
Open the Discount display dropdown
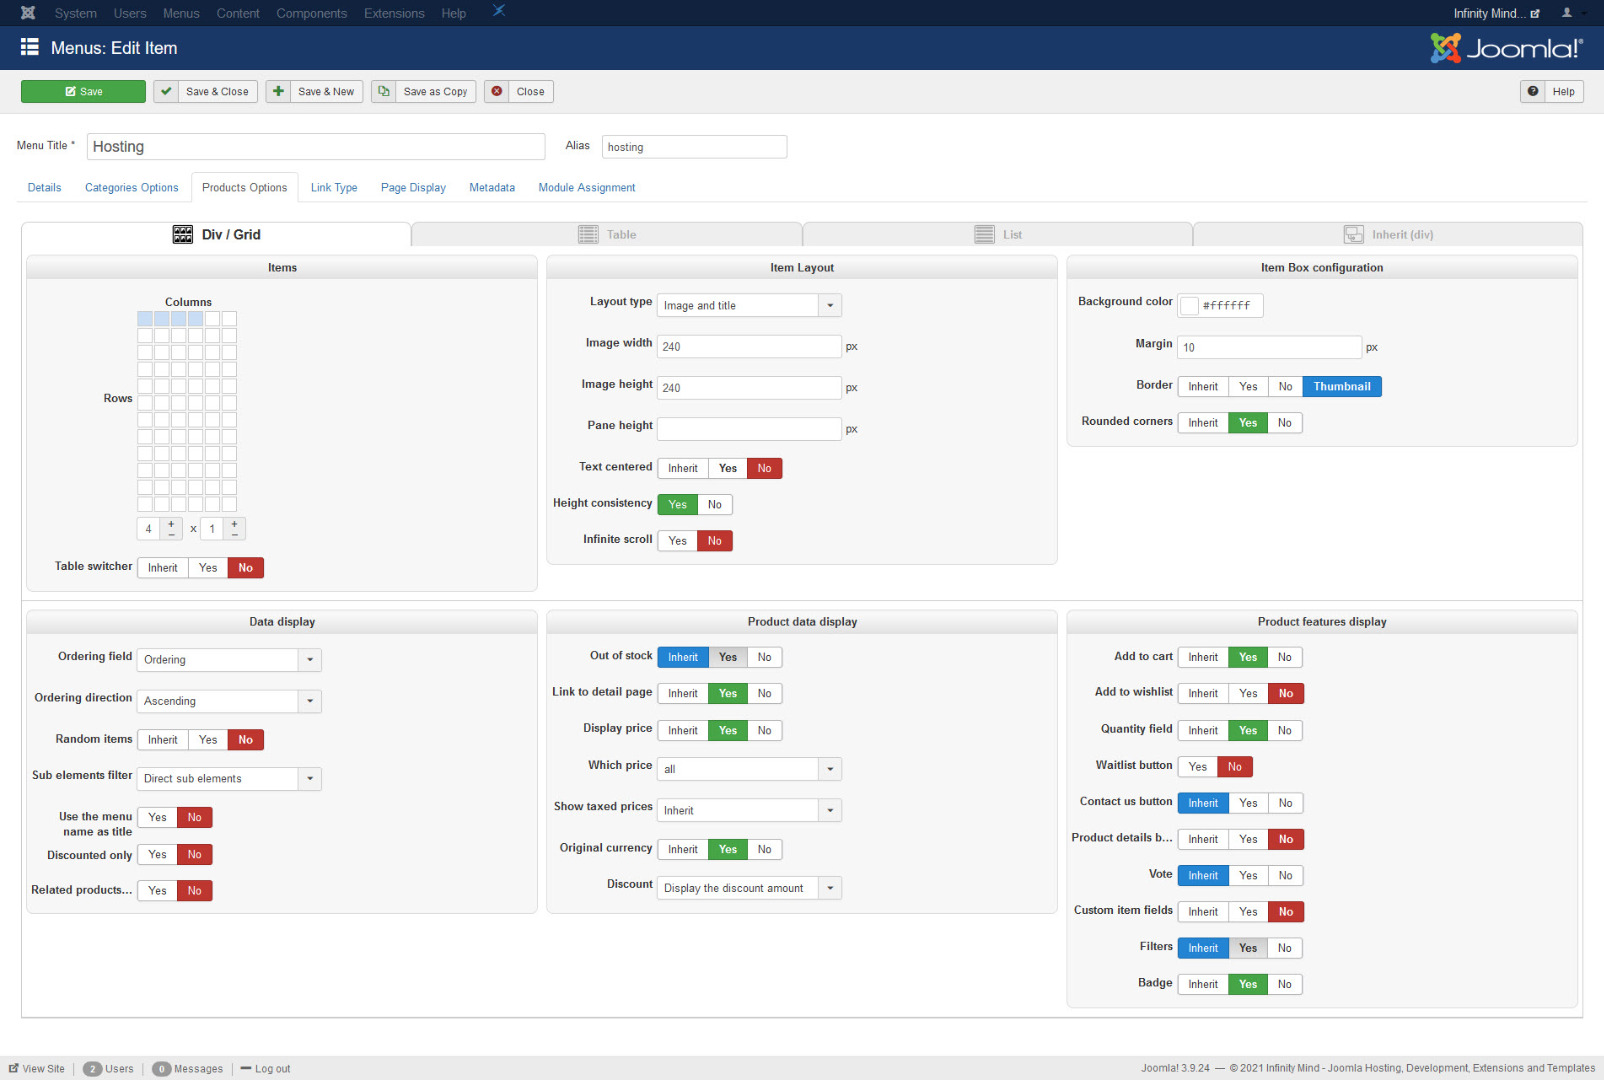pos(830,888)
